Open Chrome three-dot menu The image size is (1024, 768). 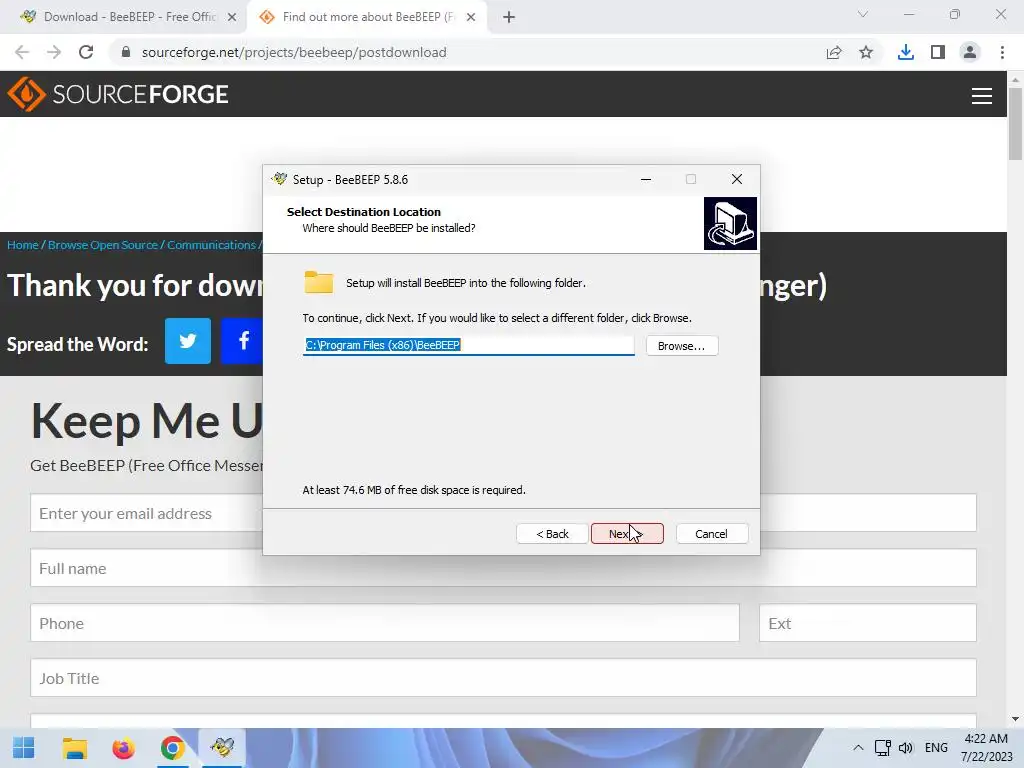click(1002, 52)
